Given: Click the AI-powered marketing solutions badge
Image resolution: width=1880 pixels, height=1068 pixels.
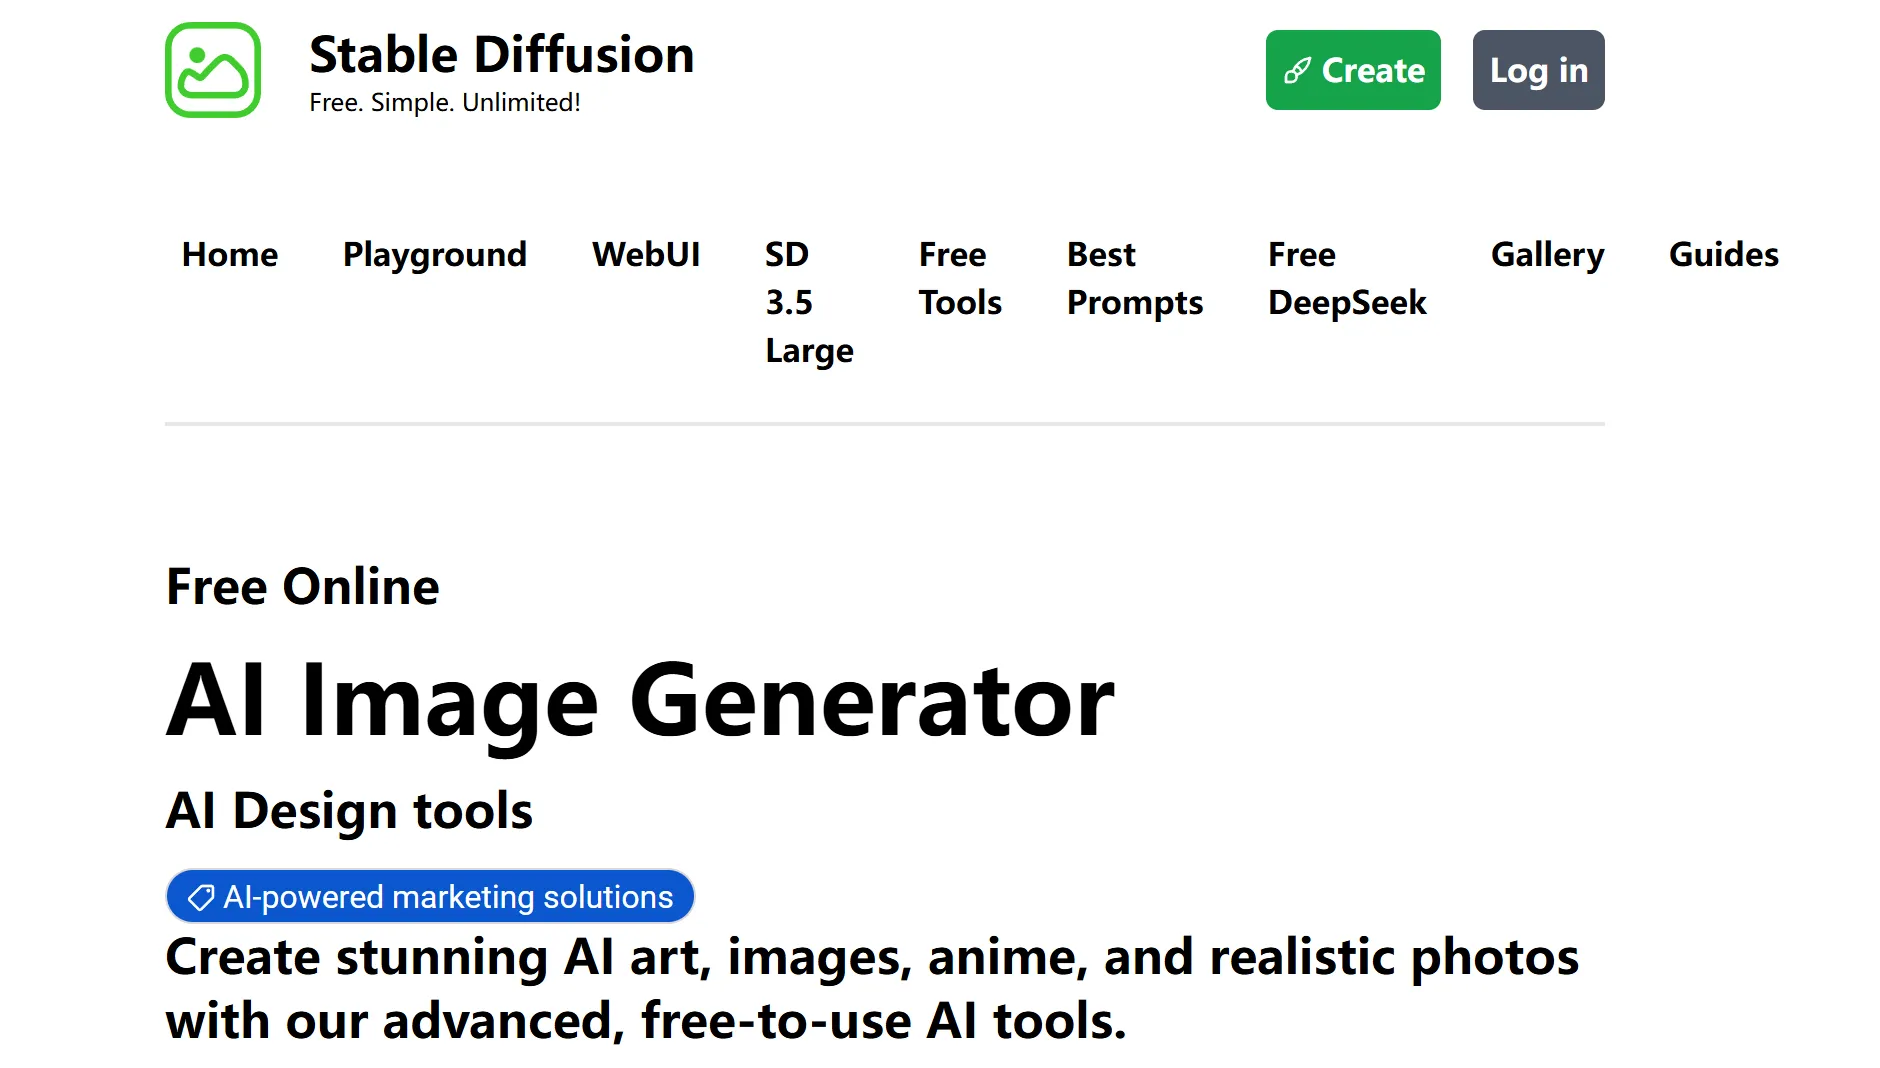Looking at the screenshot, I should coord(430,897).
